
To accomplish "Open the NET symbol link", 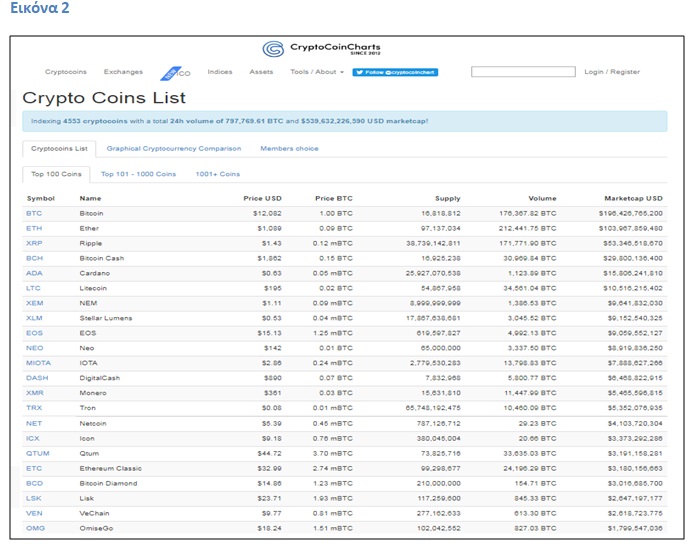I will point(34,424).
